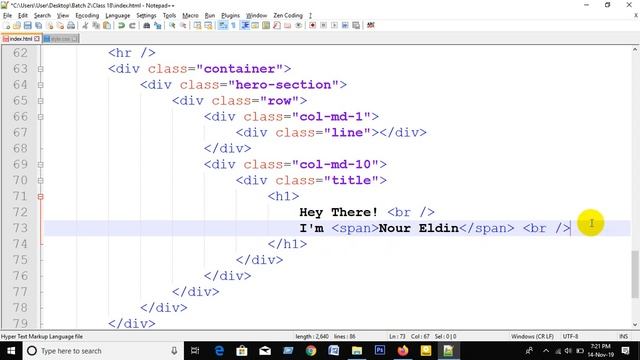
Task: Click the Zoom In toolbar icon
Action: [x=172, y=25]
